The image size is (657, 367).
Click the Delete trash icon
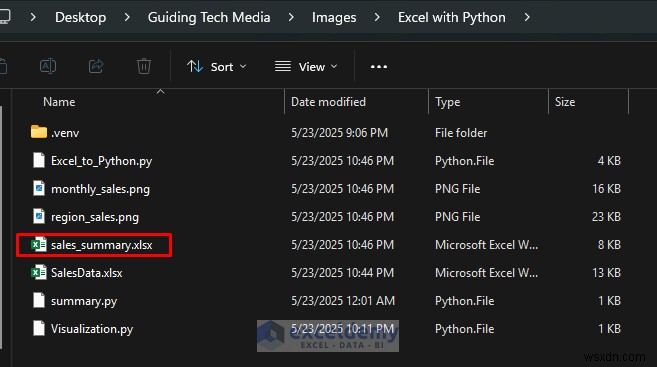[144, 66]
